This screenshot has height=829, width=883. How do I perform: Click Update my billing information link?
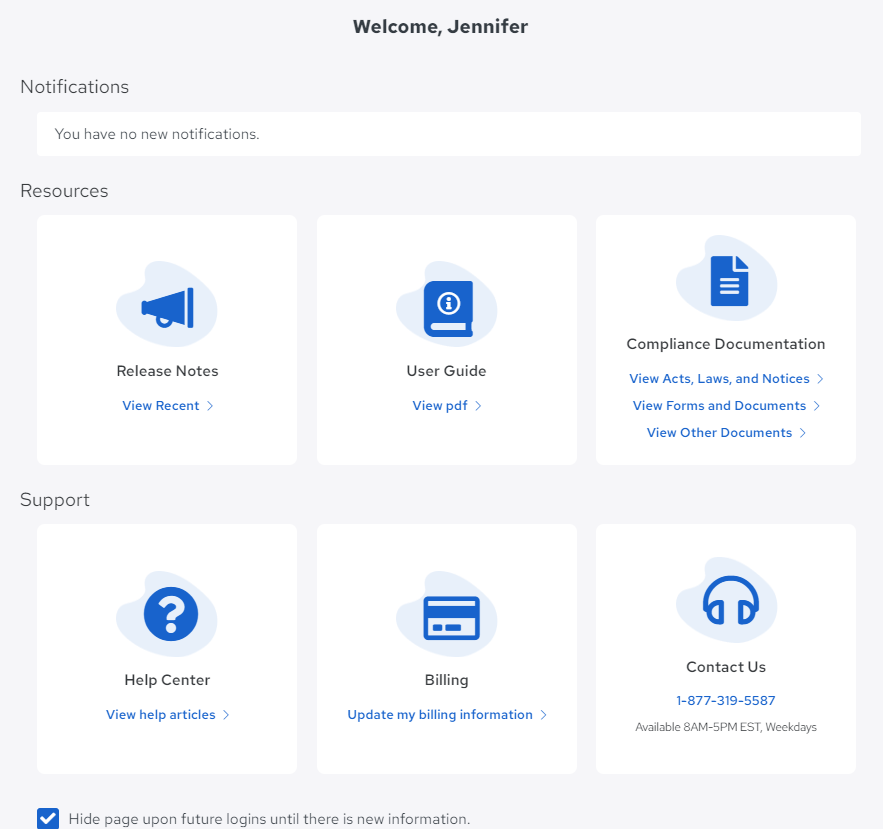click(440, 715)
